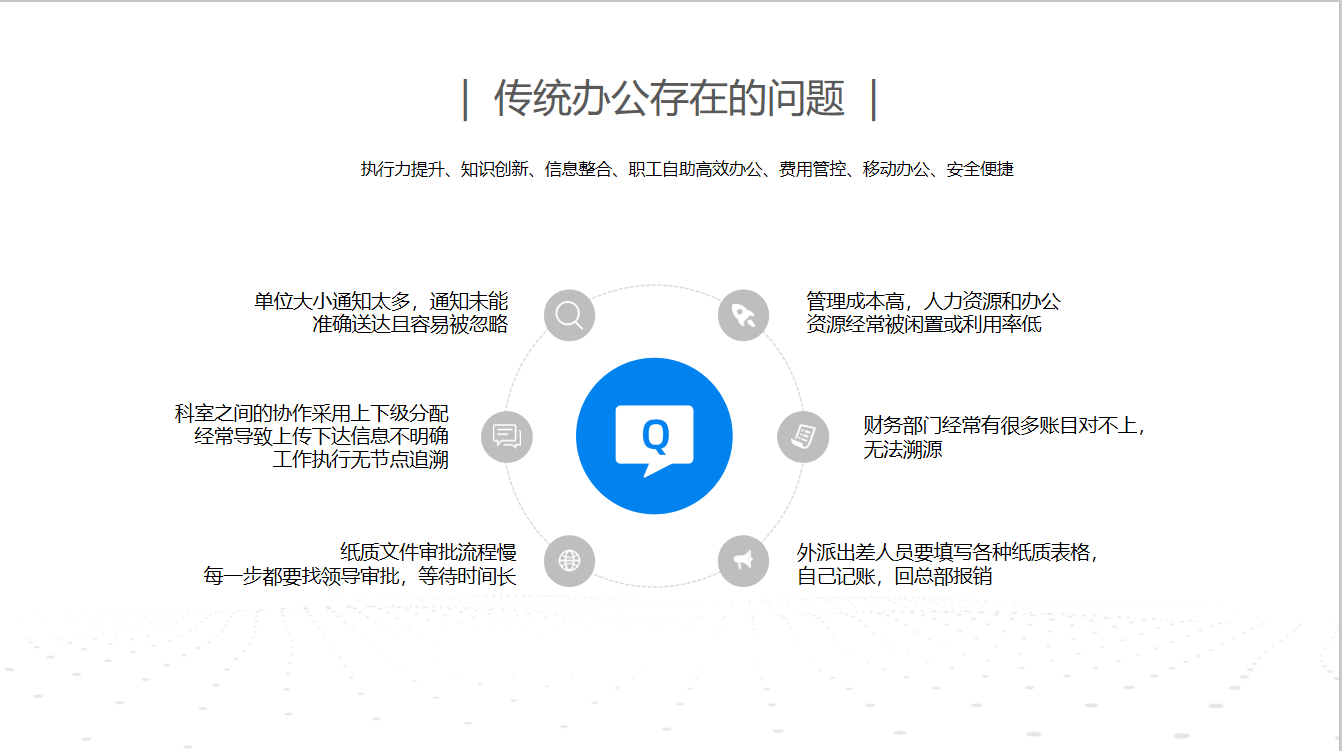This screenshot has width=1342, height=751.
Task: Click the document note icon
Action: coord(803,437)
